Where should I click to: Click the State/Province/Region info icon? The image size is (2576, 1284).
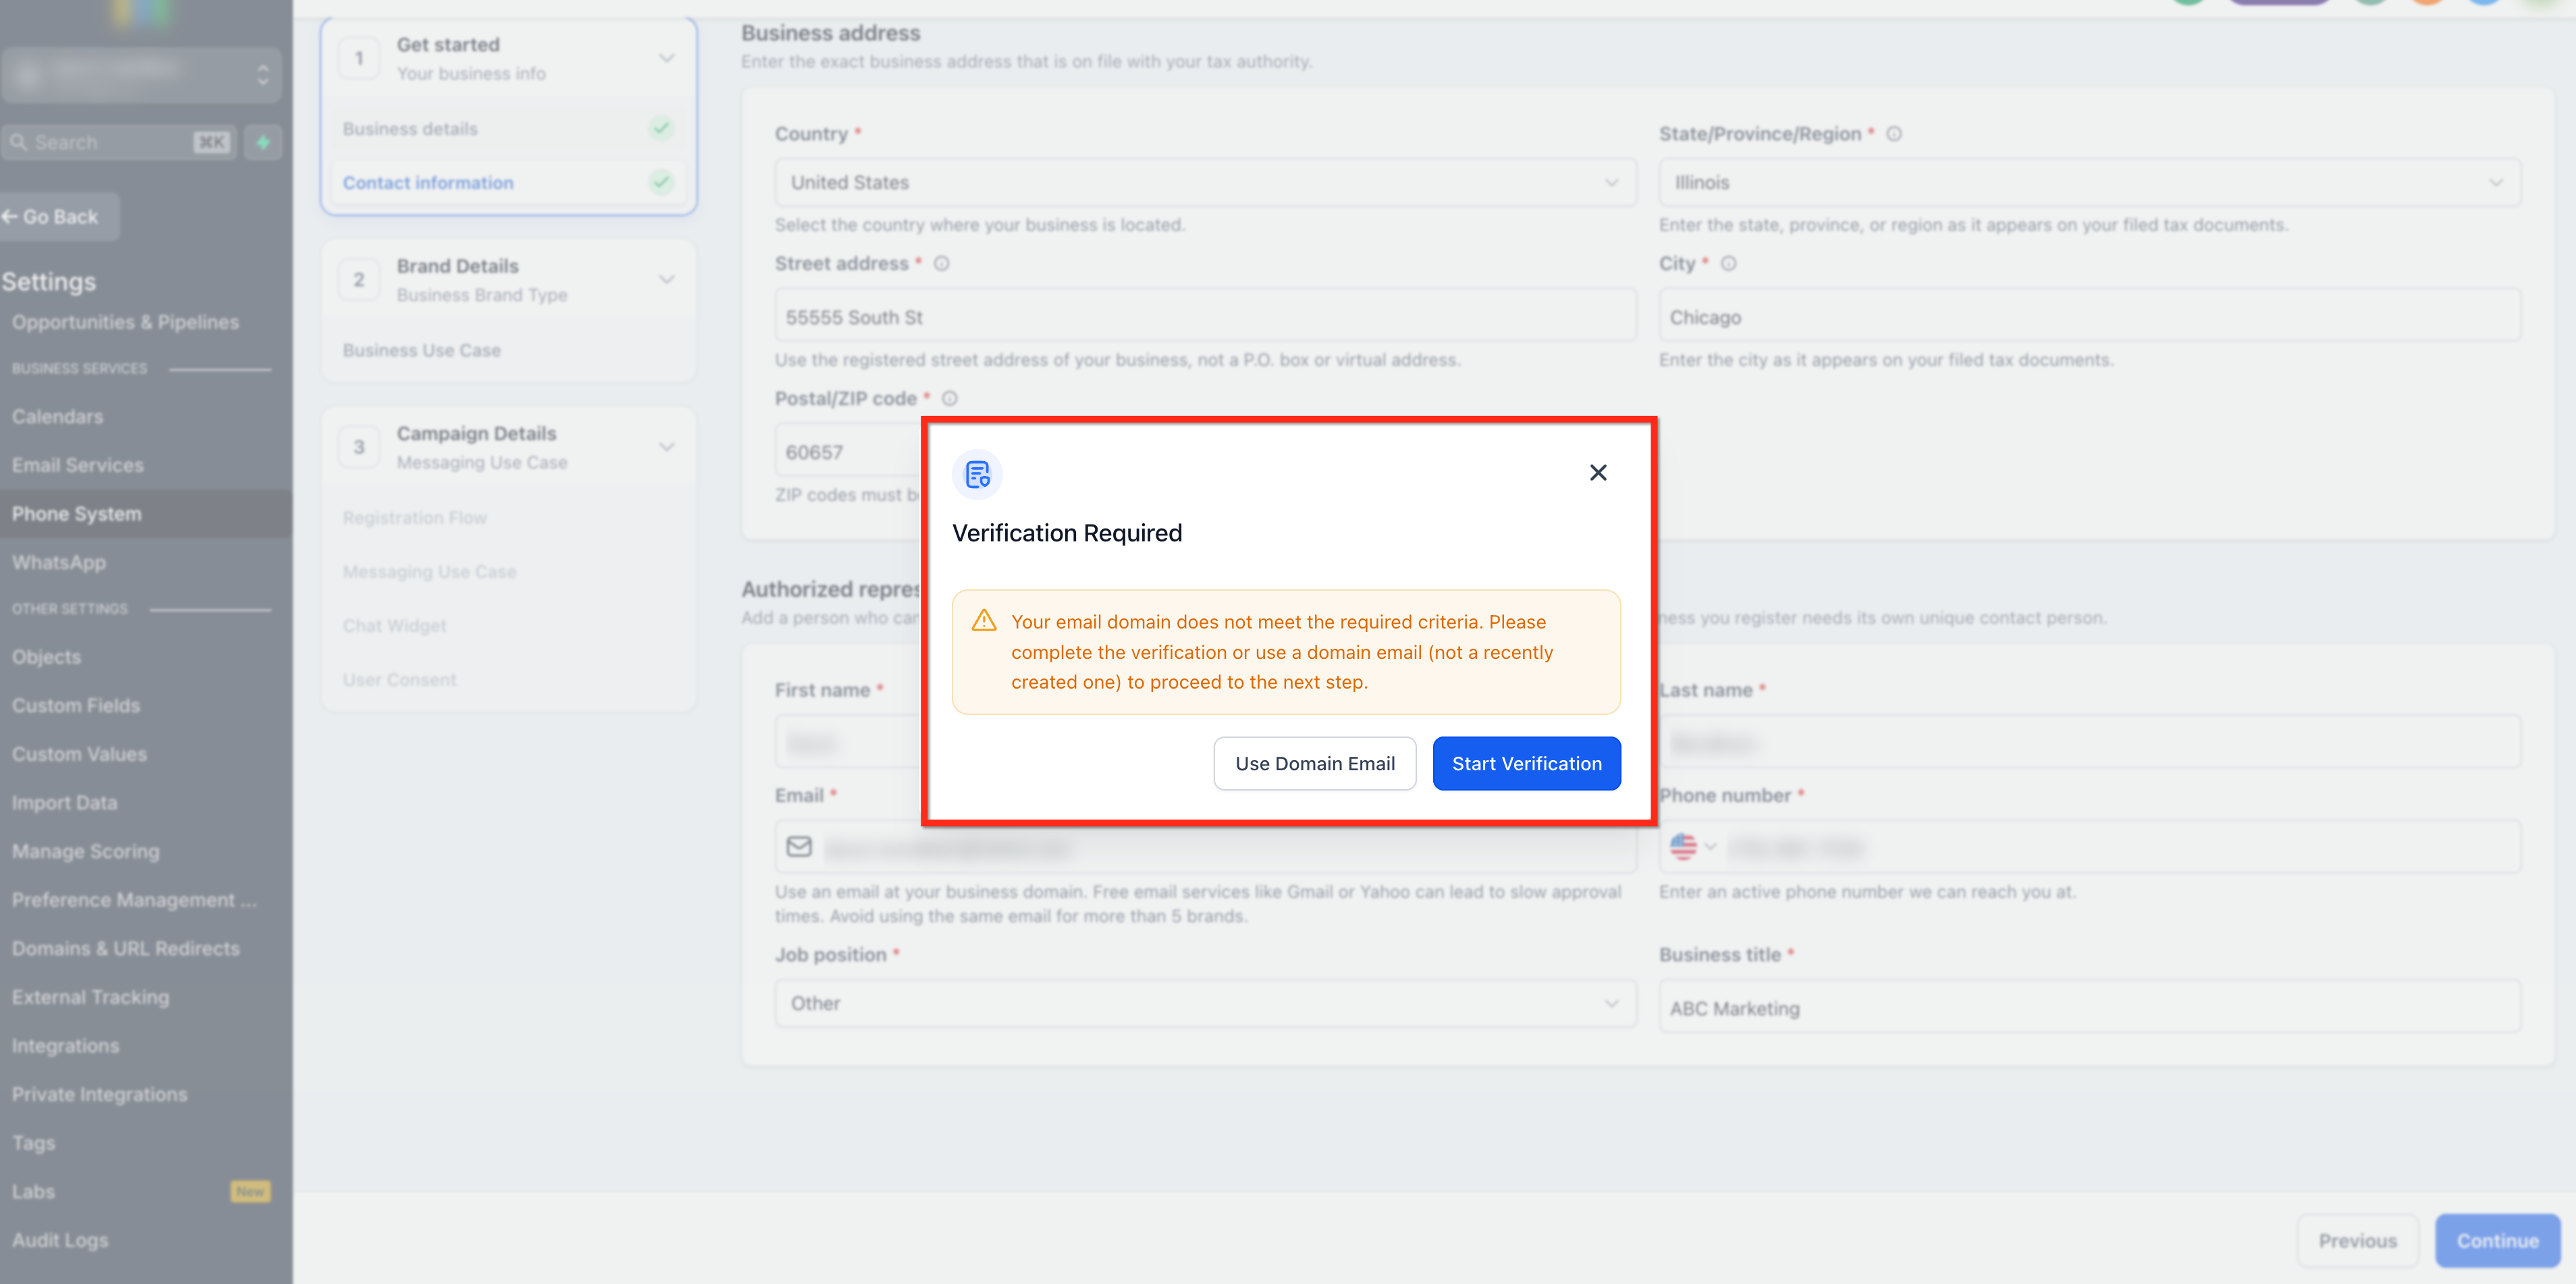coord(1893,133)
